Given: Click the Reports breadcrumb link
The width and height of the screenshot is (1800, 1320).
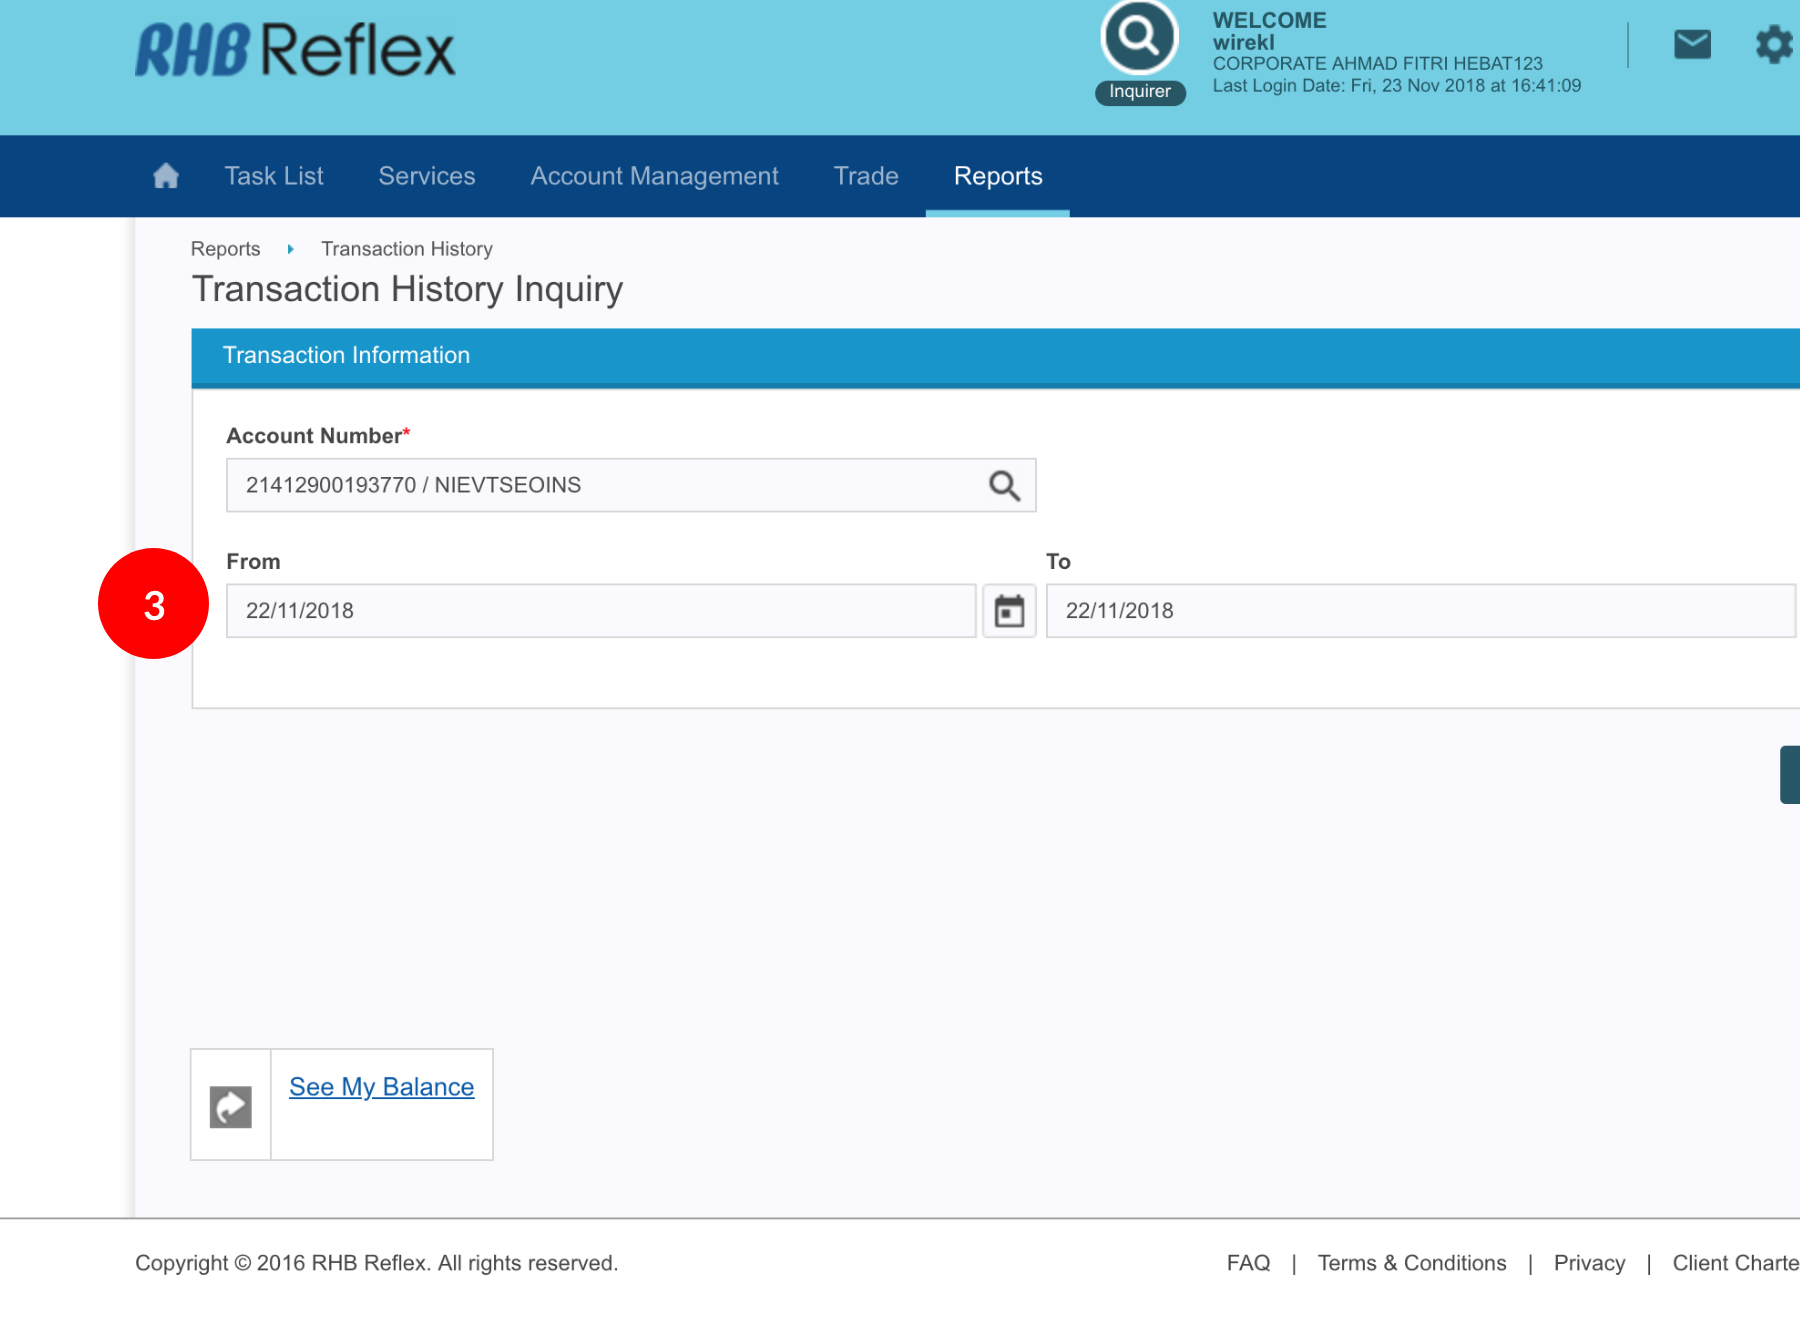Looking at the screenshot, I should (225, 249).
